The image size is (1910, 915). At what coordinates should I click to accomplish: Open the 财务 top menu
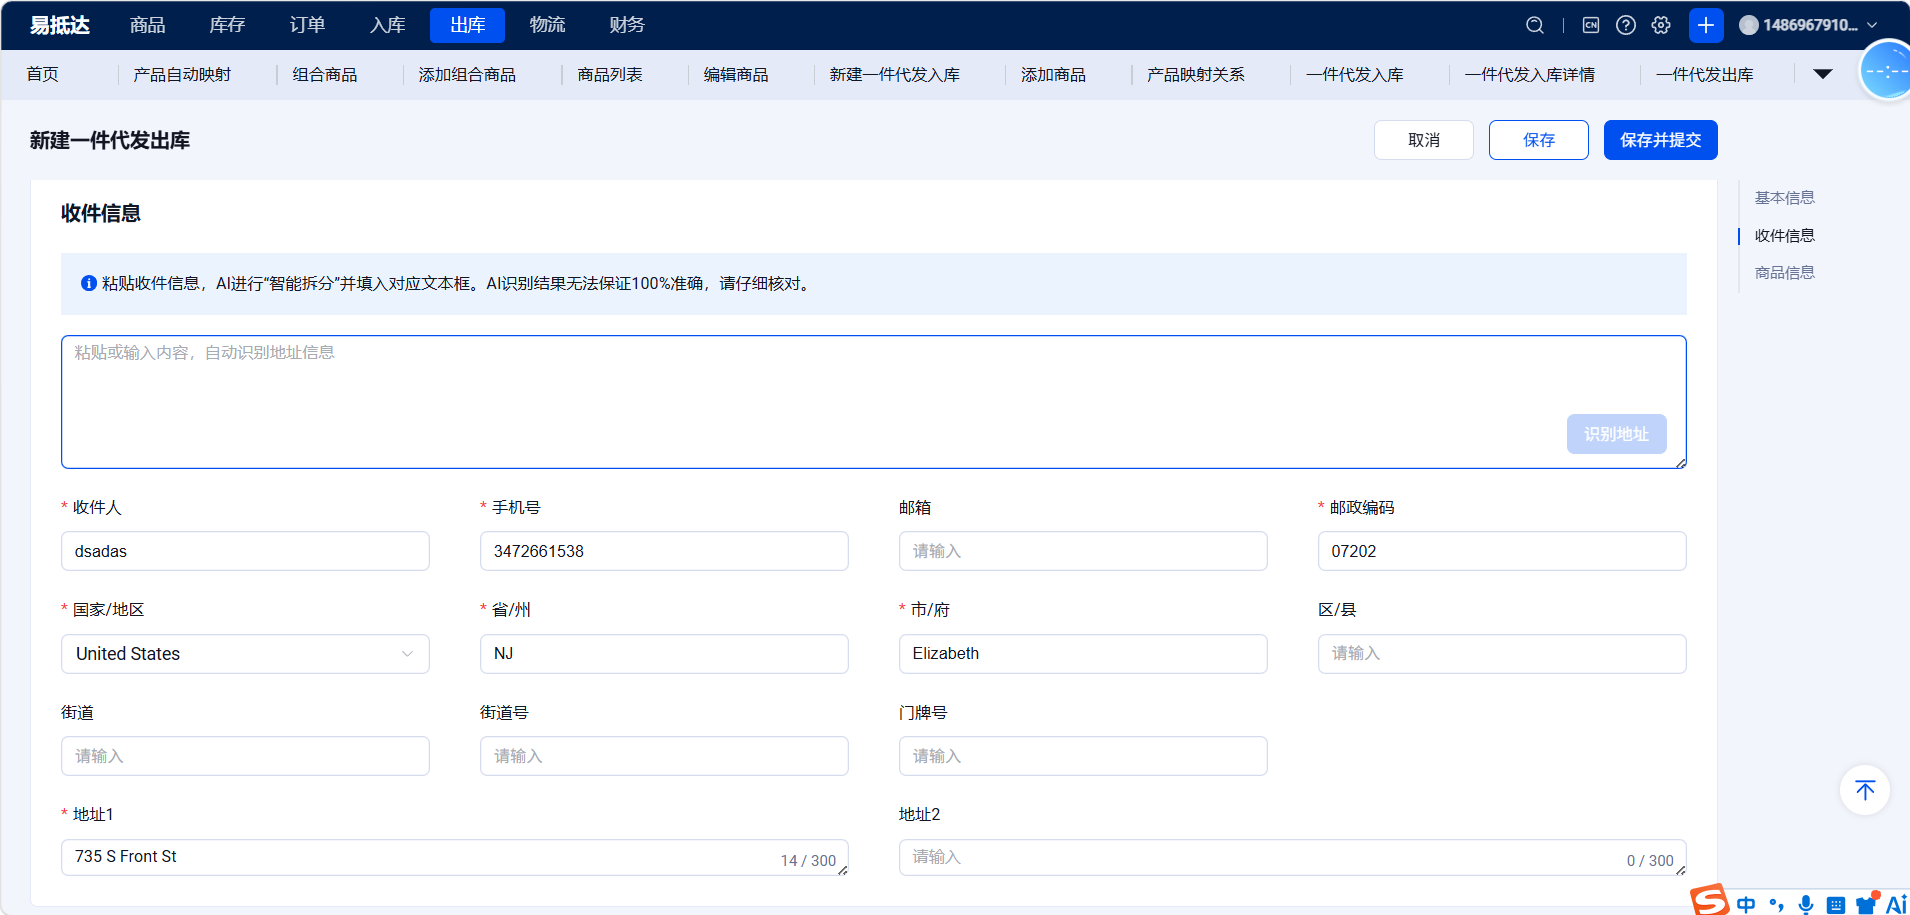pos(627,25)
